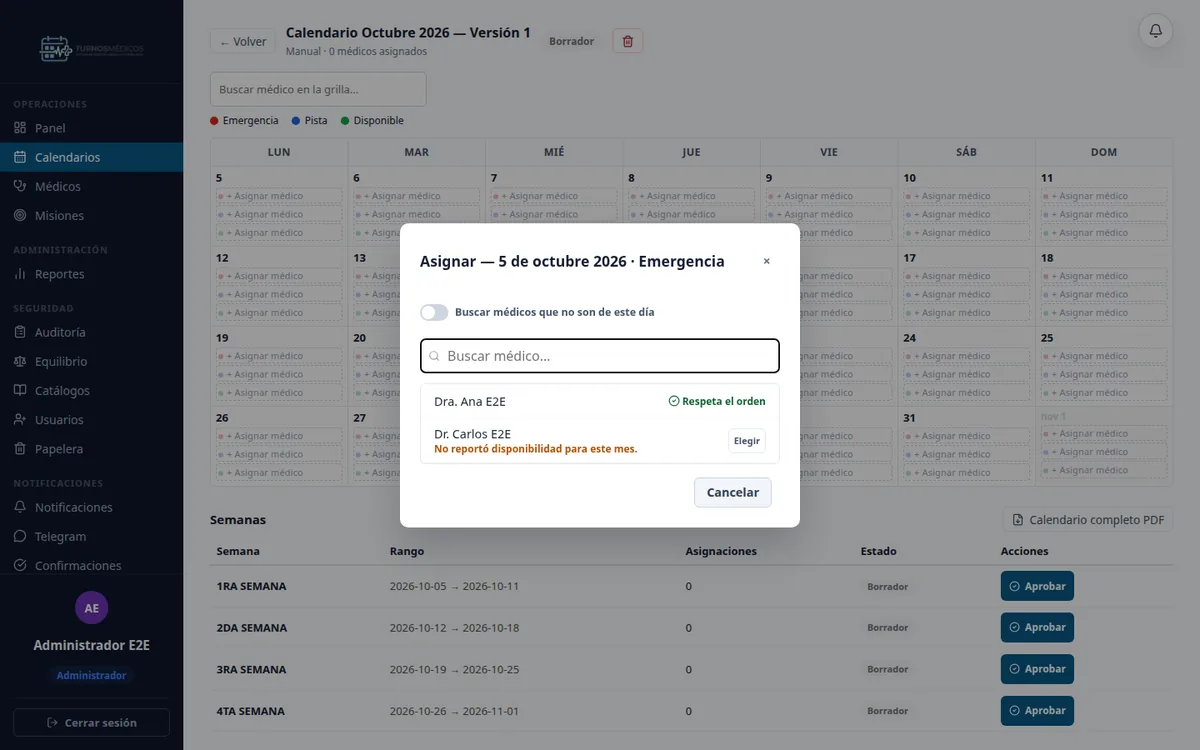Click the Panel grid icon

pyautogui.click(x=20, y=128)
